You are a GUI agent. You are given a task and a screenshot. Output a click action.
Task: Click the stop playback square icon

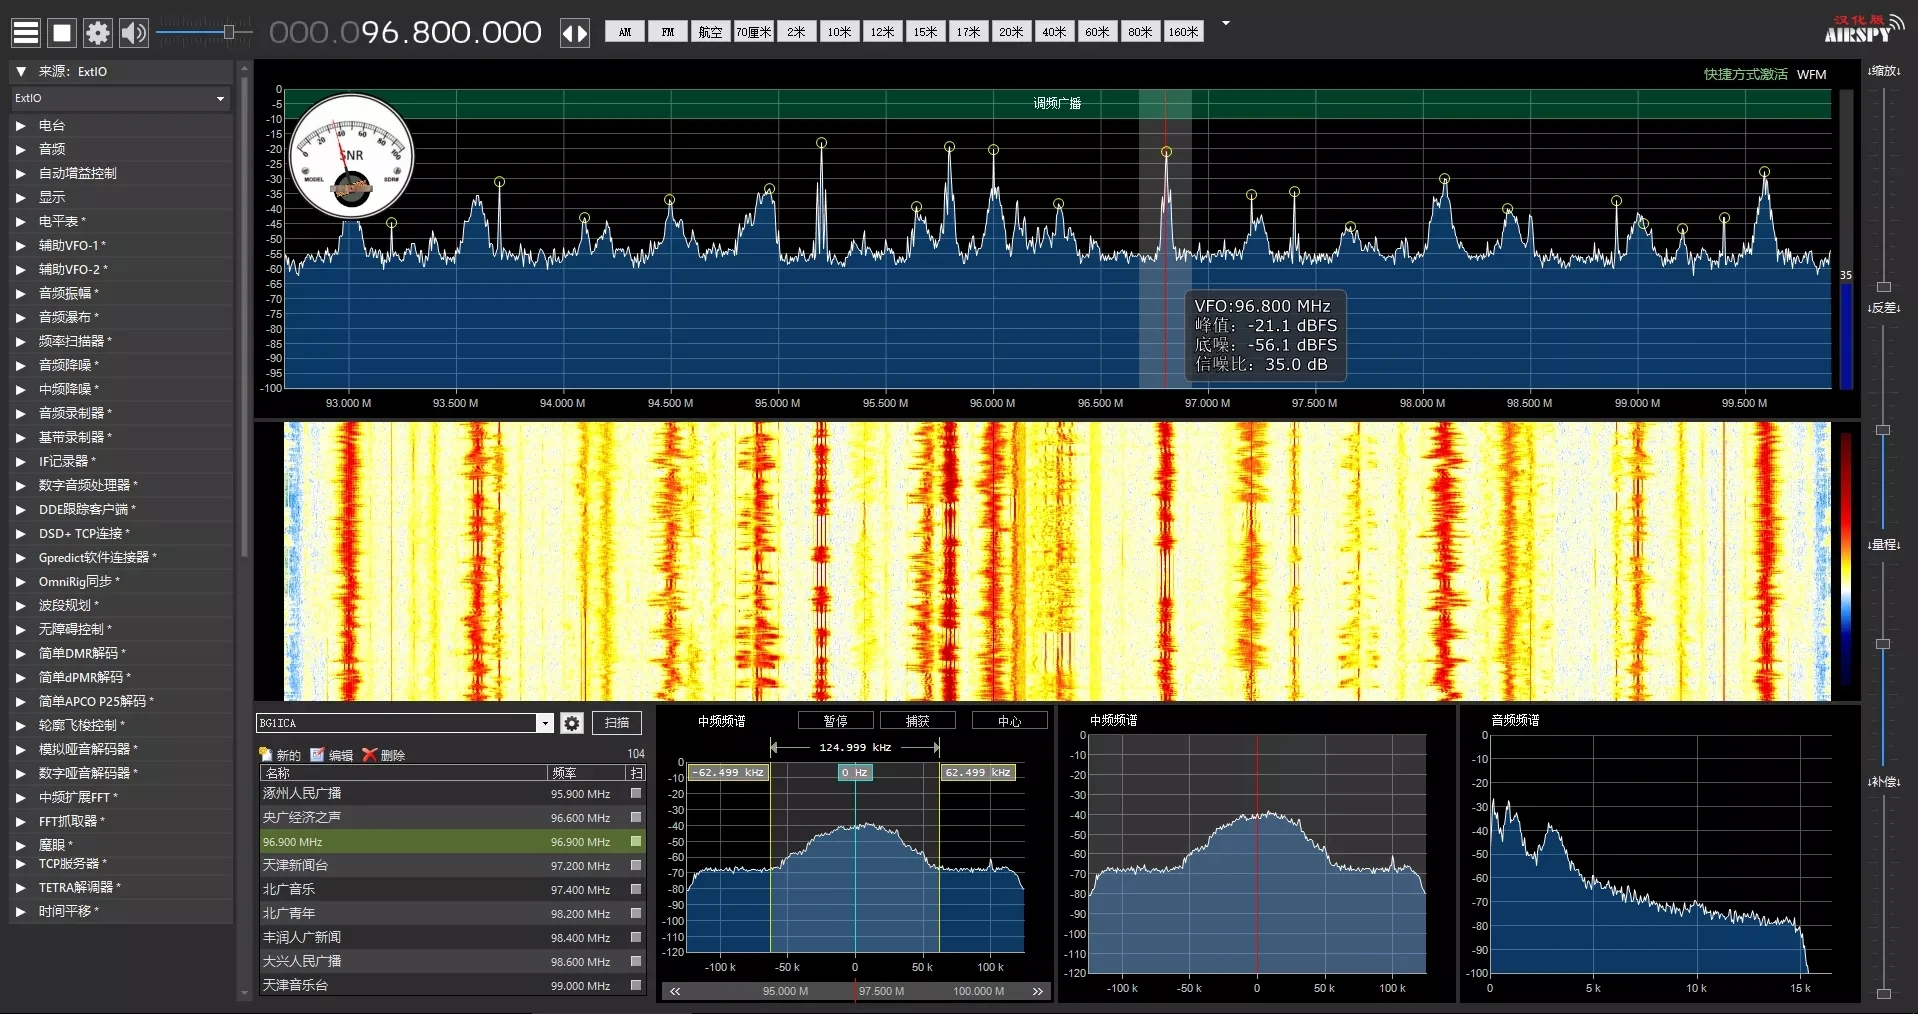[61, 32]
